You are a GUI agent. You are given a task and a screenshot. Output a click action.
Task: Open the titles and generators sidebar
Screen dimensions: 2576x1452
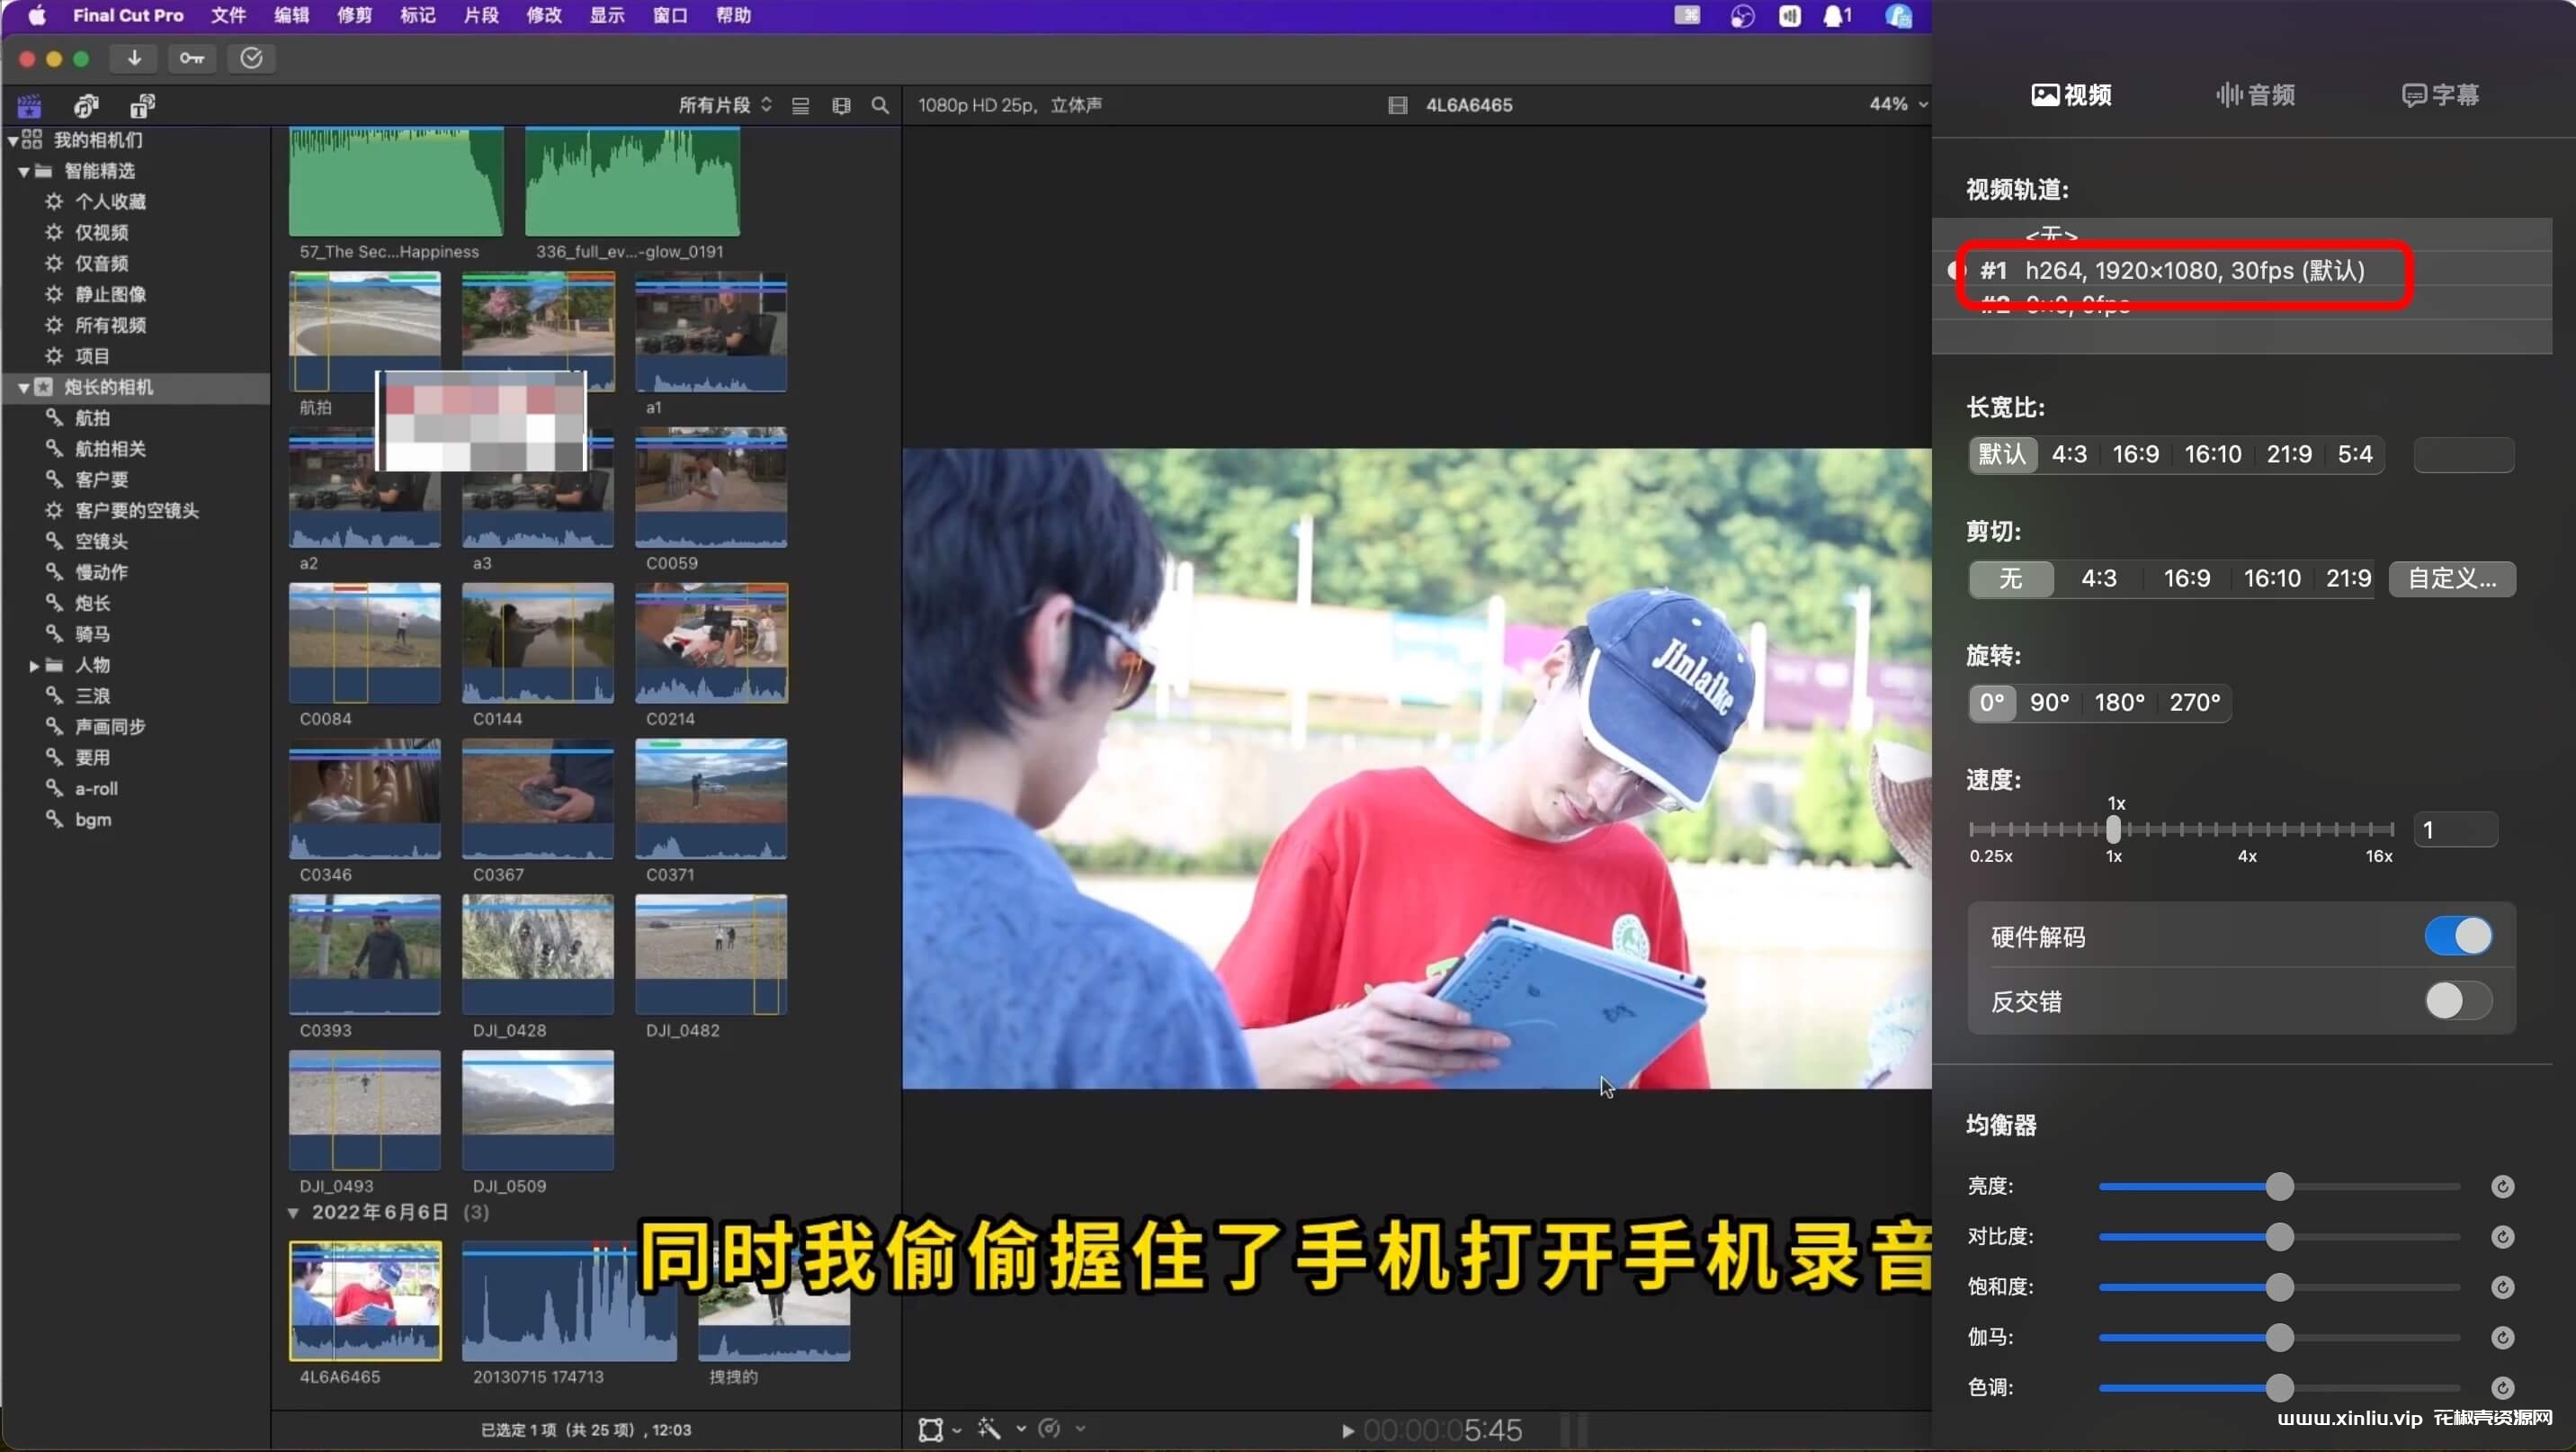tap(142, 105)
